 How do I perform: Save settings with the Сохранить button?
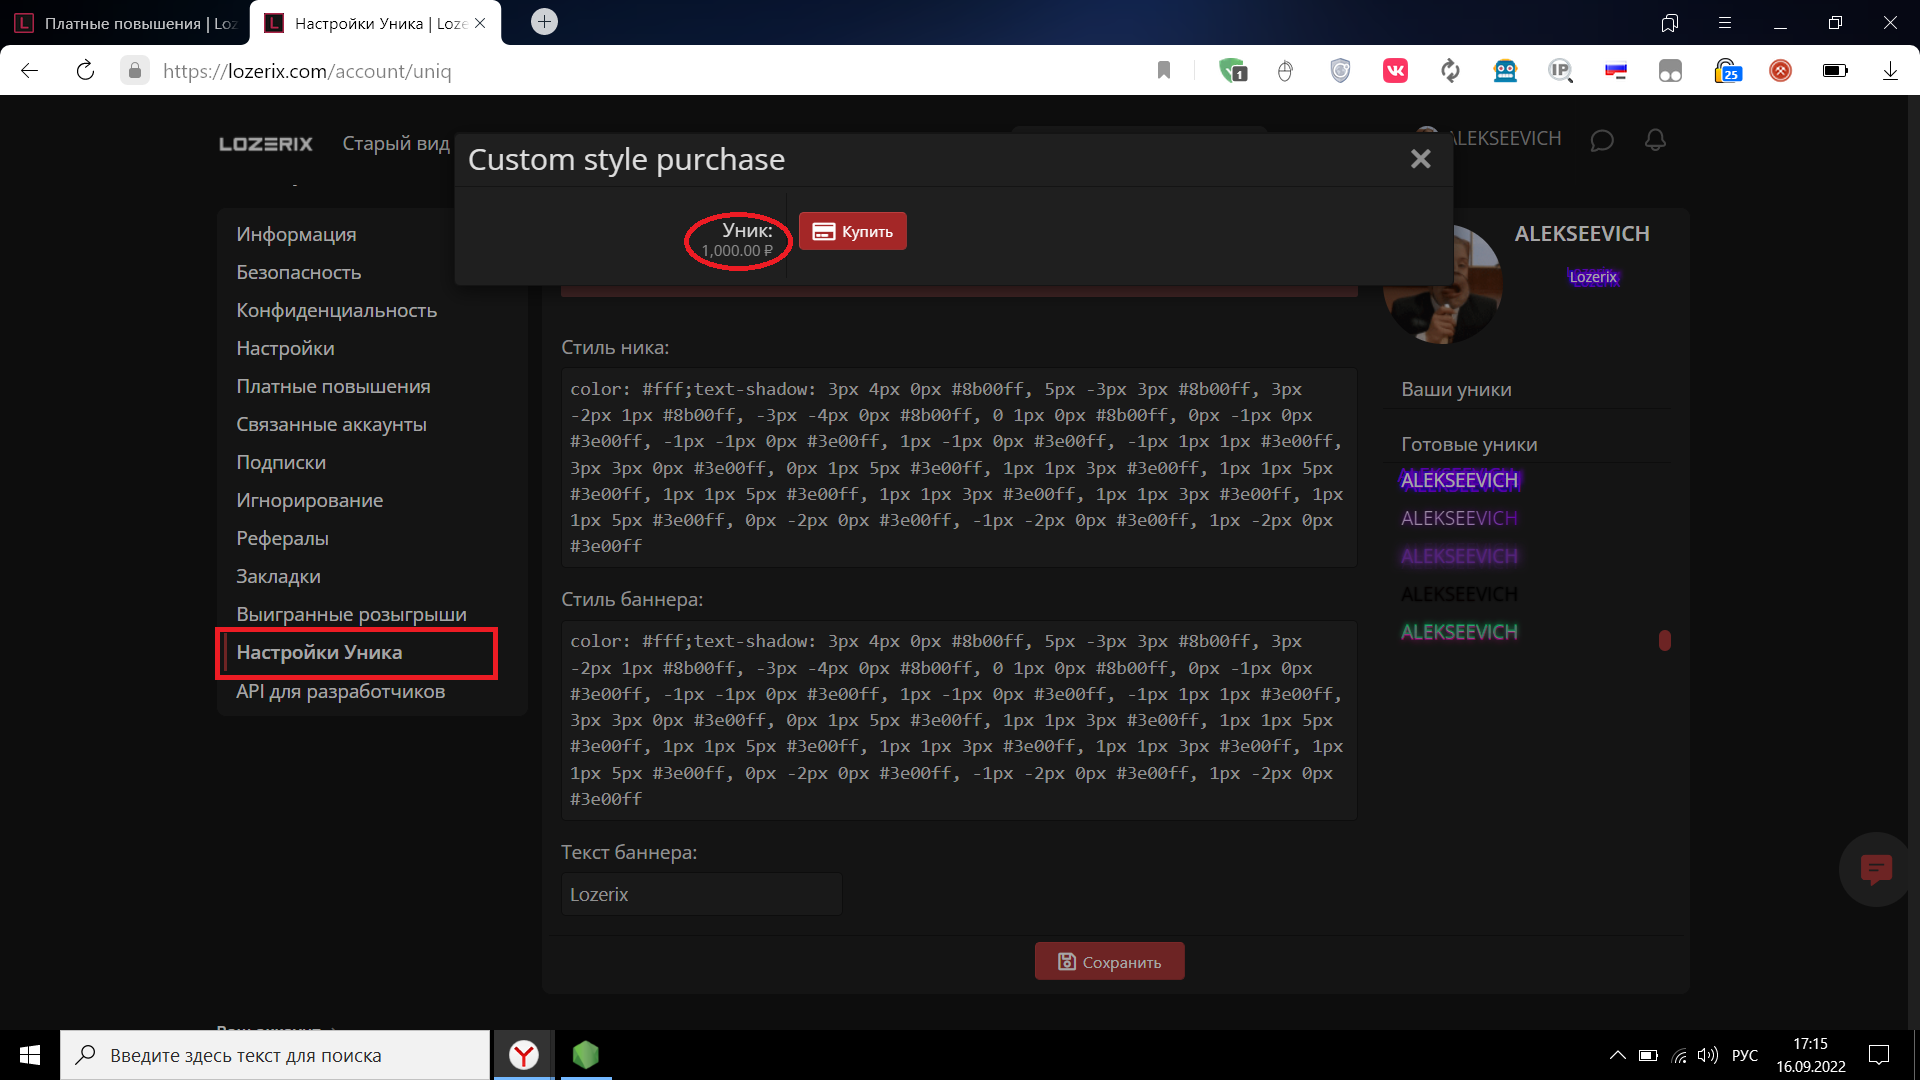coord(1110,961)
